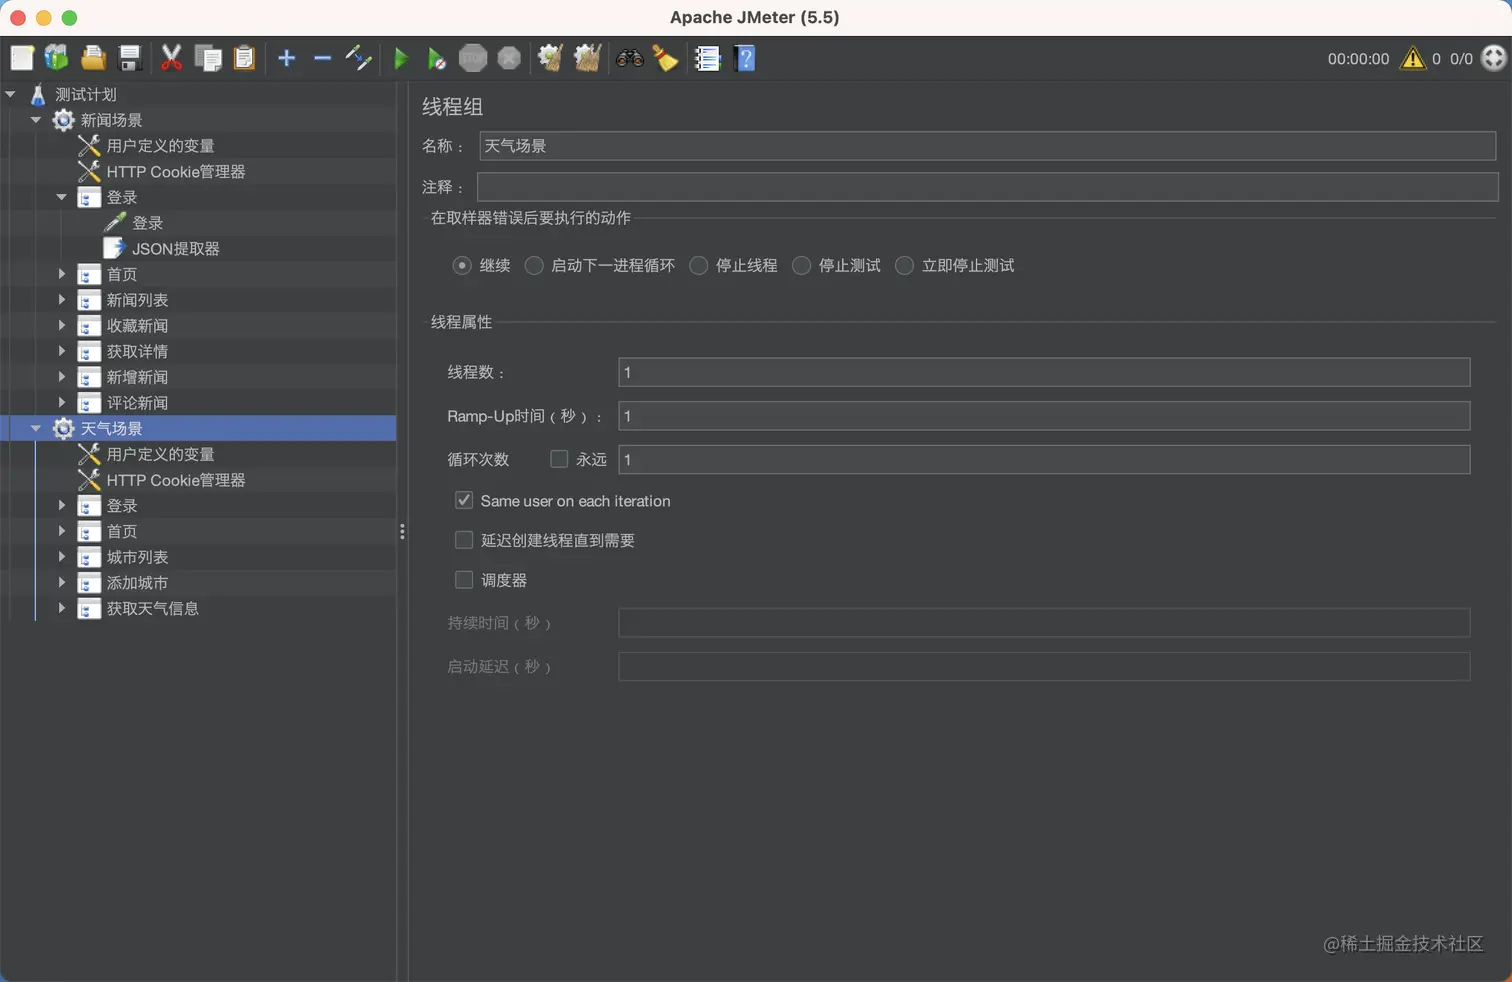This screenshot has height=982, width=1512.
Task: Click the Reset search icon
Action: (665, 58)
